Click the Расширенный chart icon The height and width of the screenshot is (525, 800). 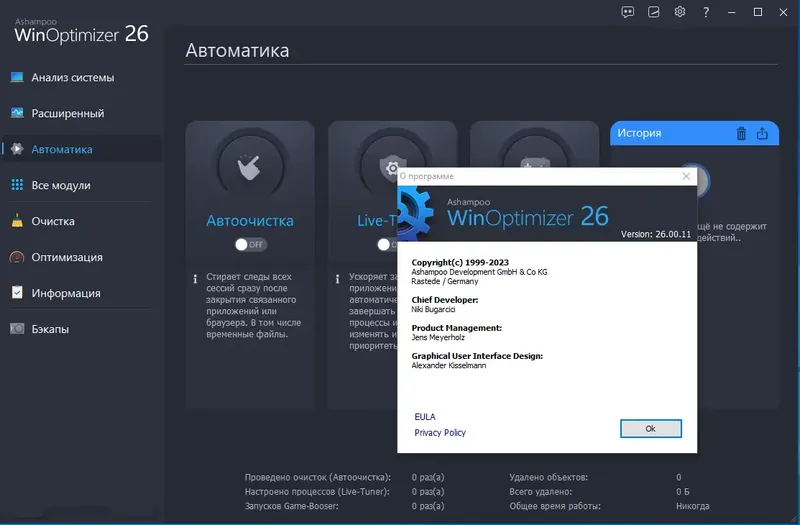pyautogui.click(x=17, y=113)
